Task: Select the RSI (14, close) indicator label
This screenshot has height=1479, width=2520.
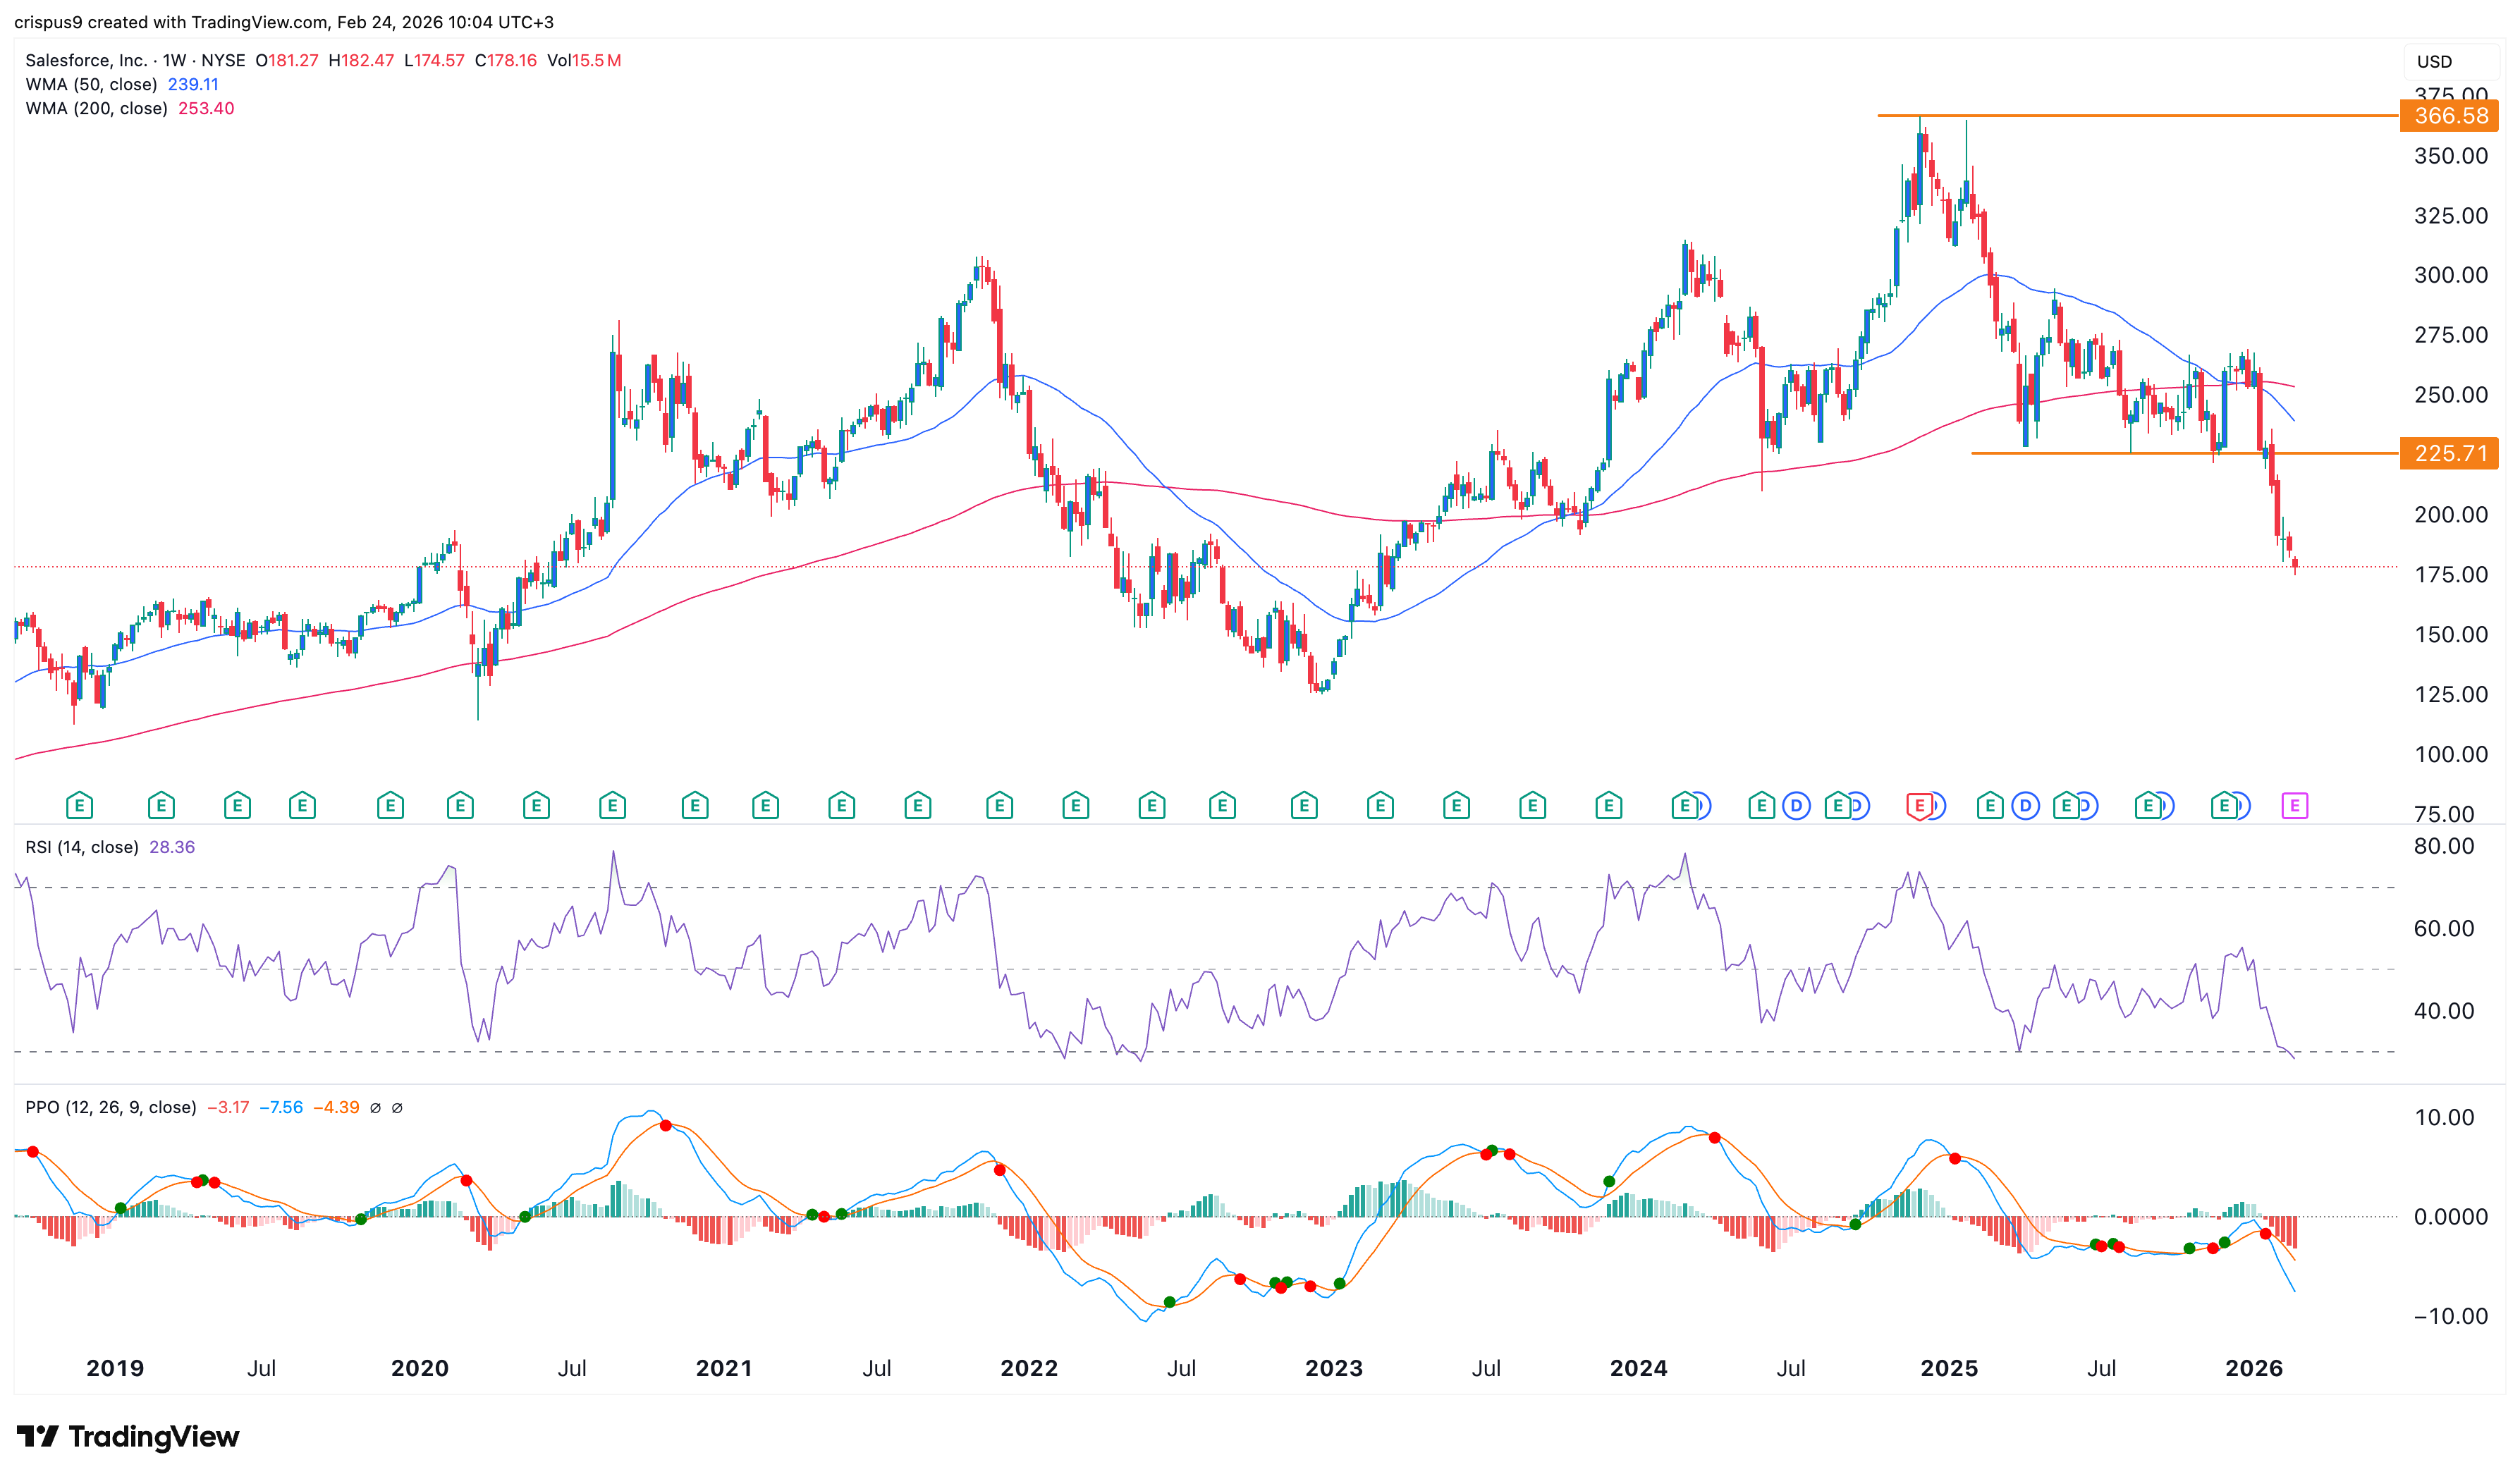Action: (82, 848)
